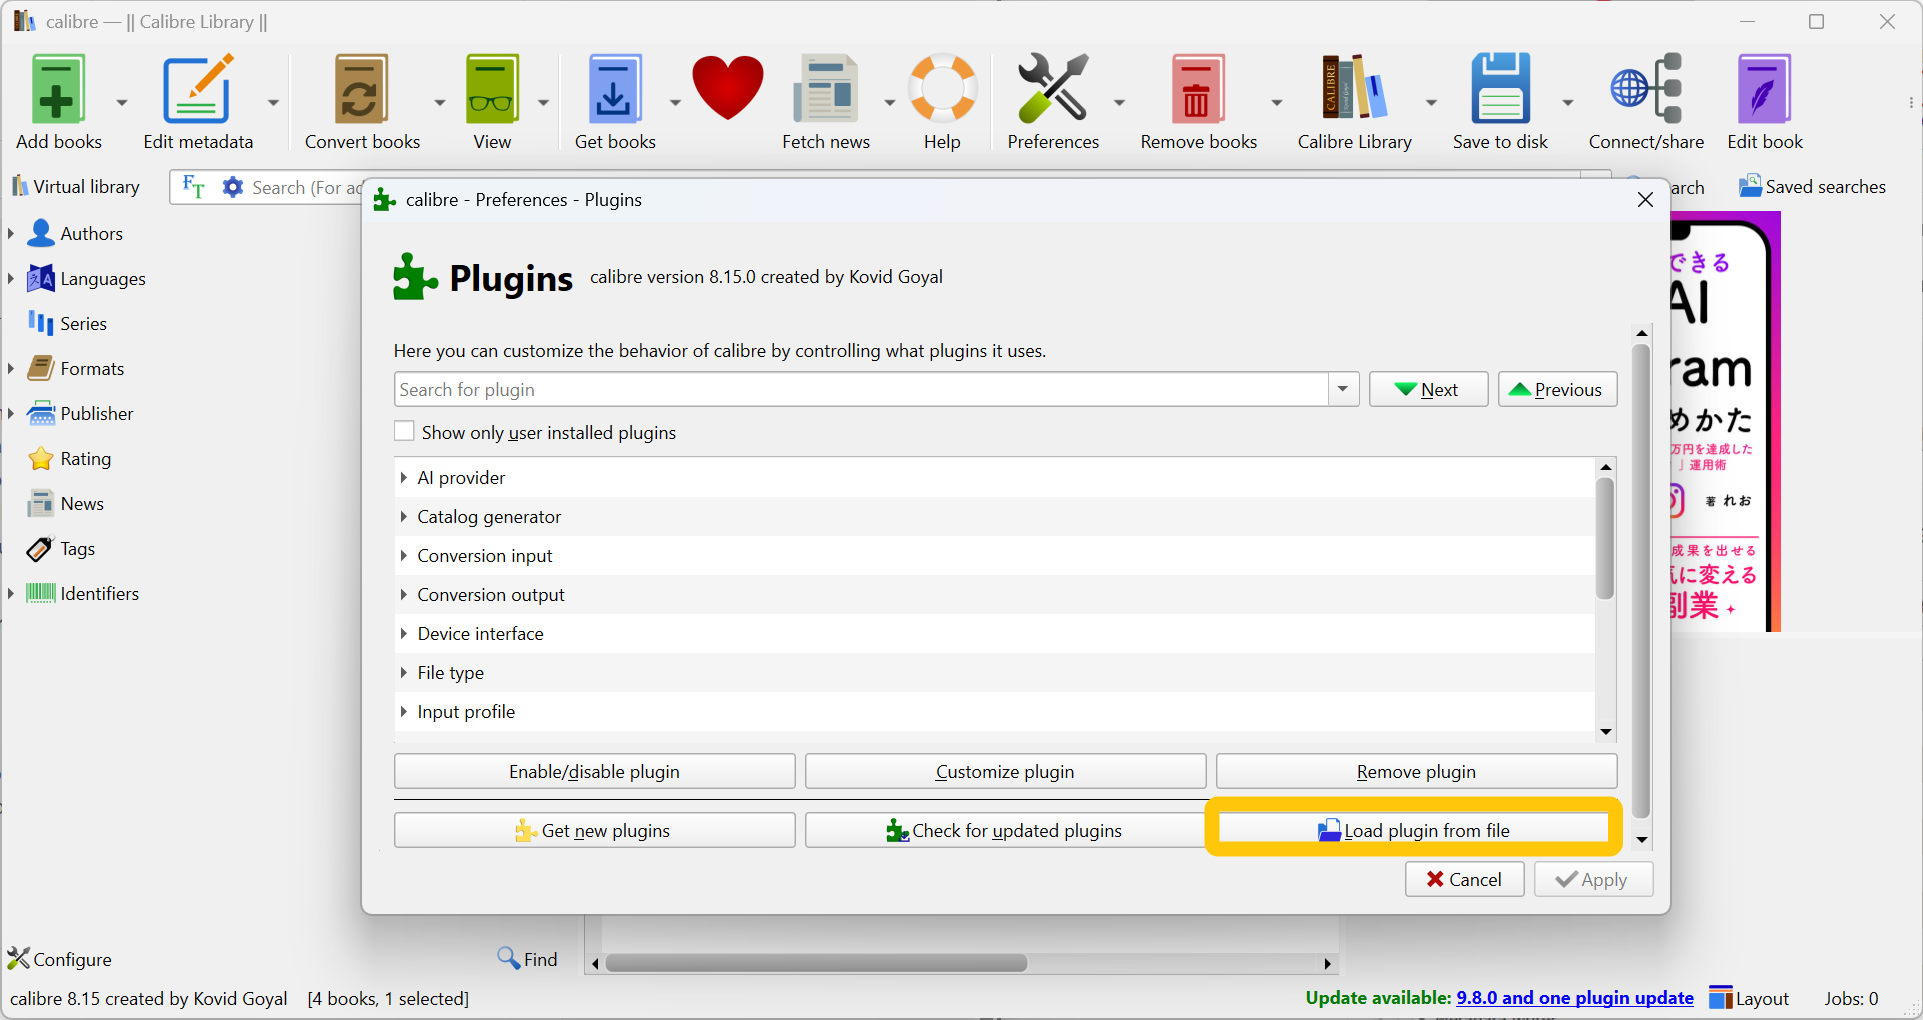The image size is (1923, 1020).
Task: Expand Device interface plugins
Action: [404, 634]
